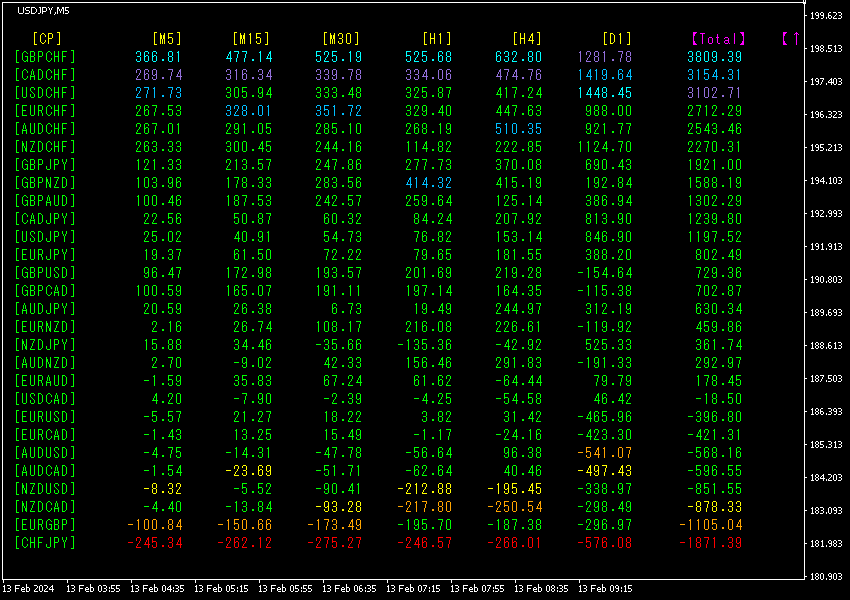The image size is (850, 600).
Task: Click the [AUDCAD] pair label
Action: 45,470
